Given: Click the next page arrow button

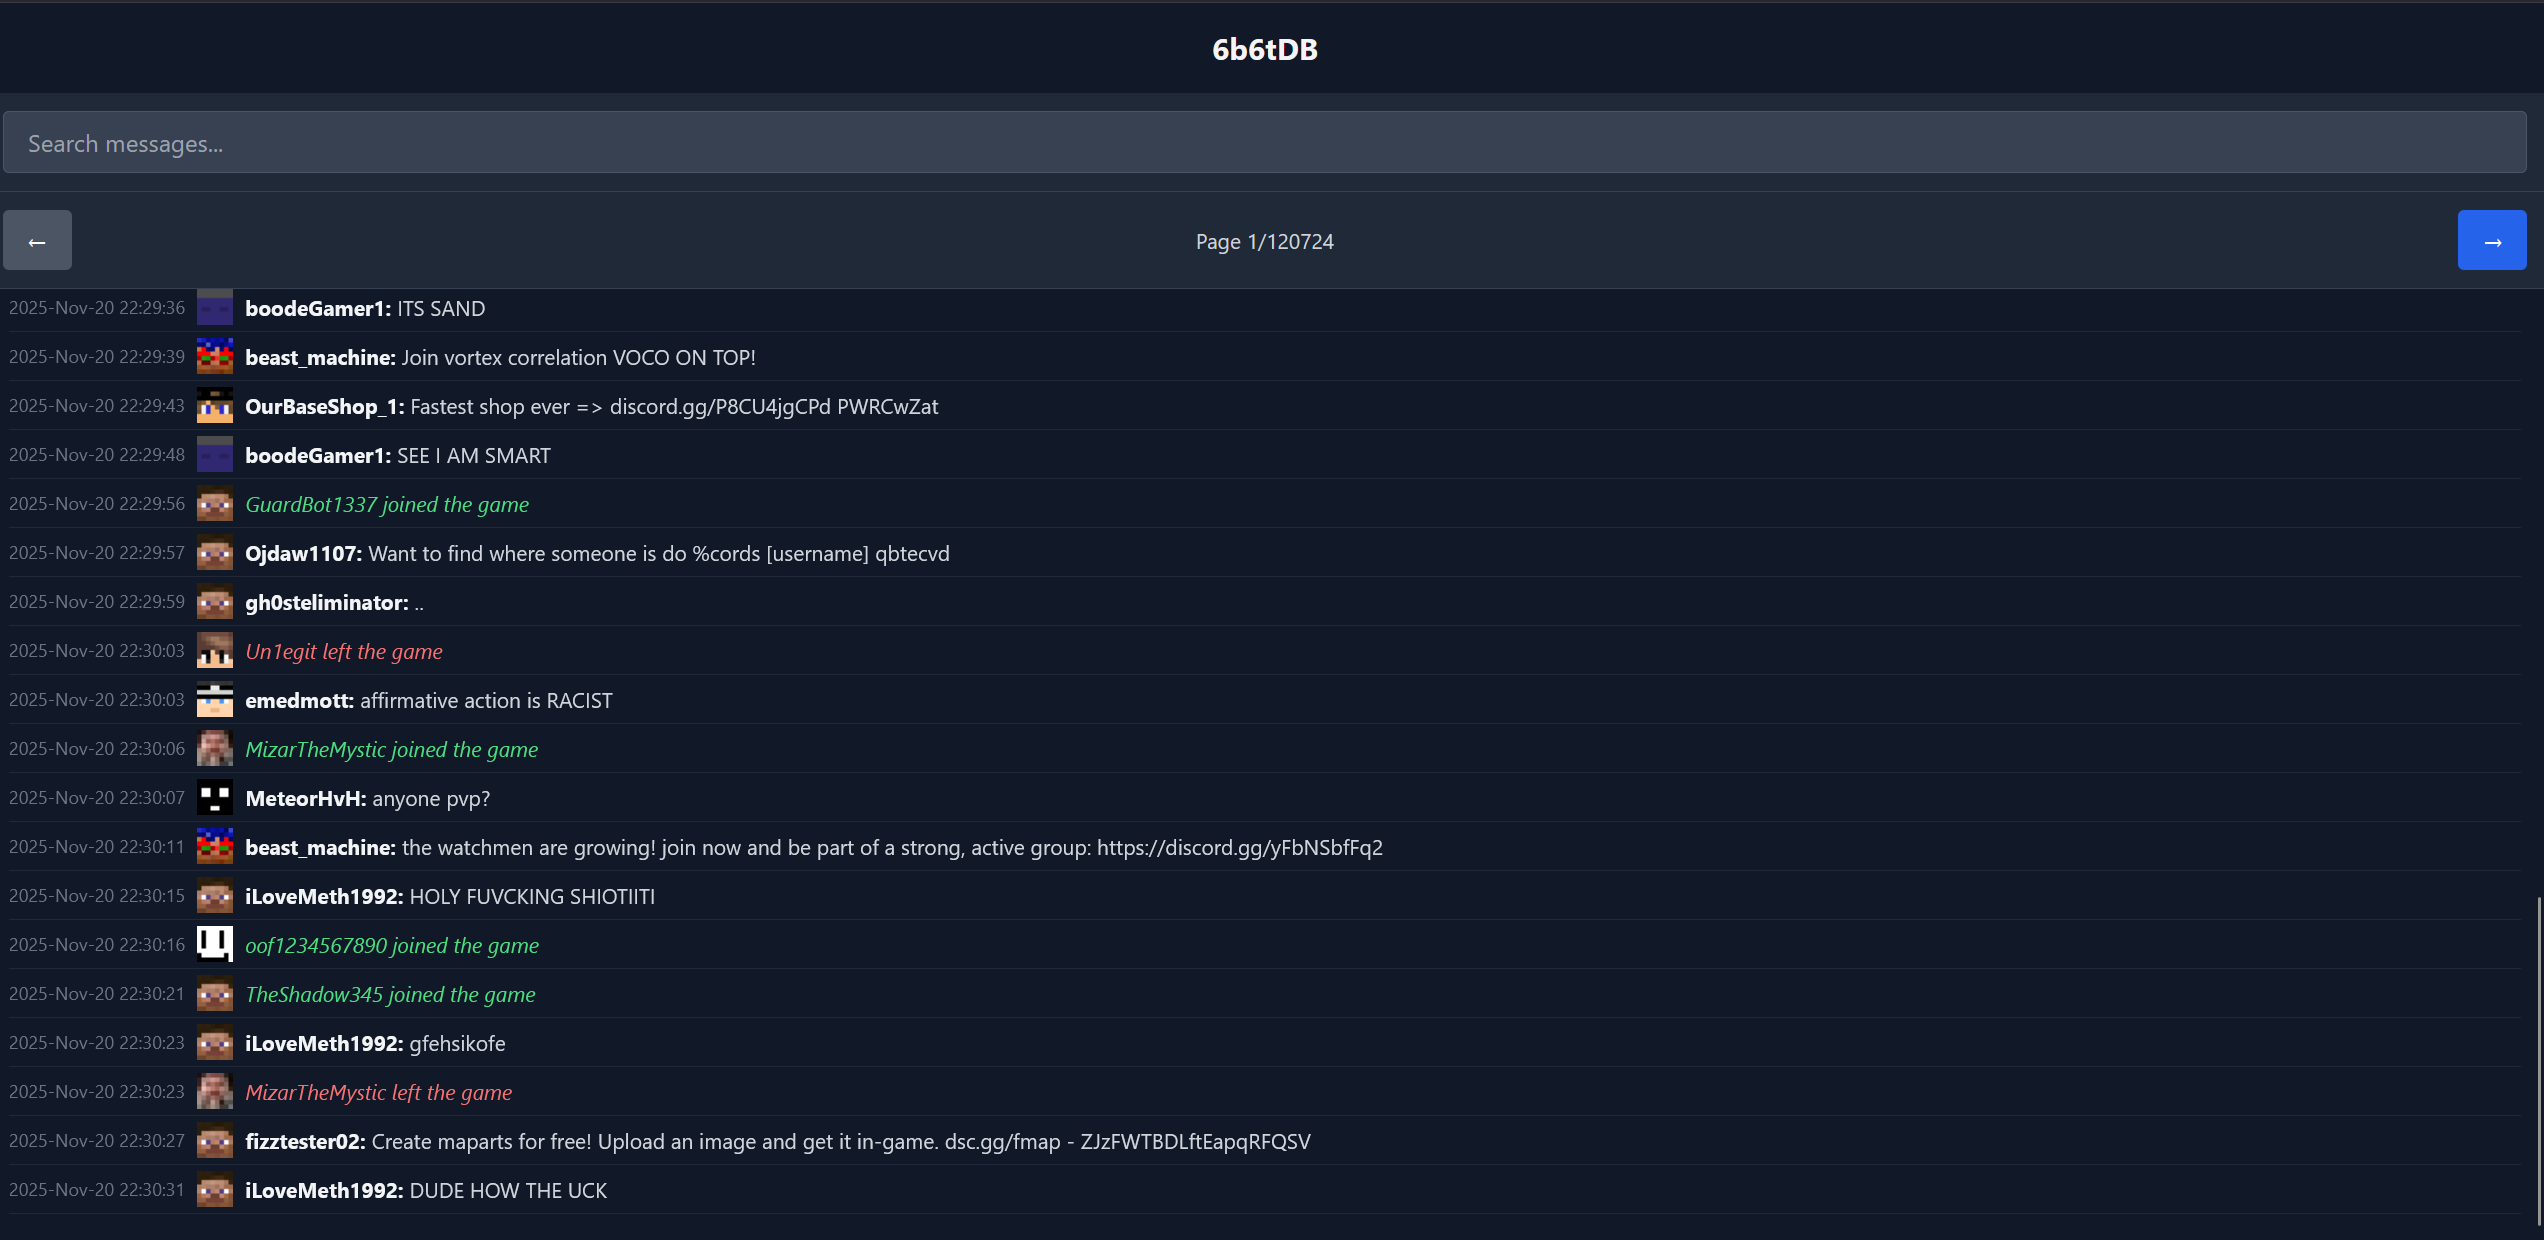Looking at the screenshot, I should 2491,241.
